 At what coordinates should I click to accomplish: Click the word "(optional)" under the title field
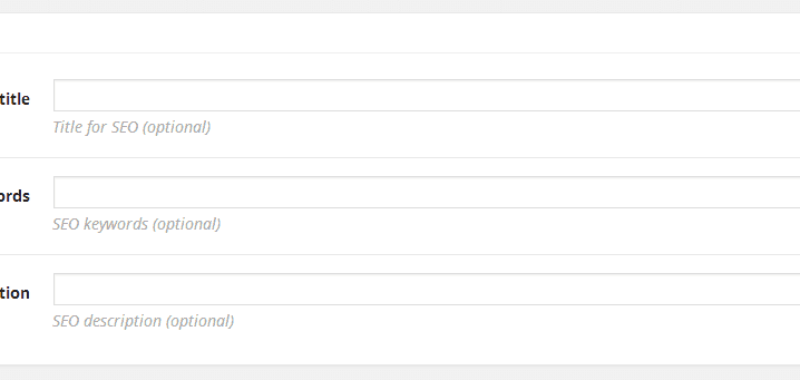177,128
